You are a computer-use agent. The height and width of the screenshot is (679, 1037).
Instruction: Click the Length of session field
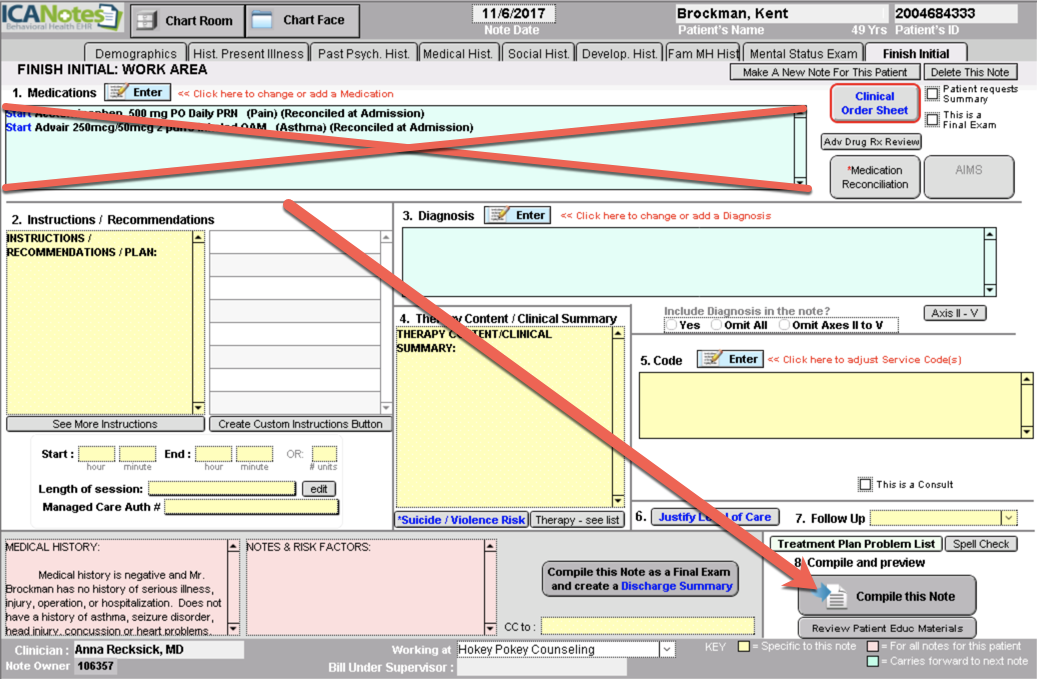pos(222,488)
